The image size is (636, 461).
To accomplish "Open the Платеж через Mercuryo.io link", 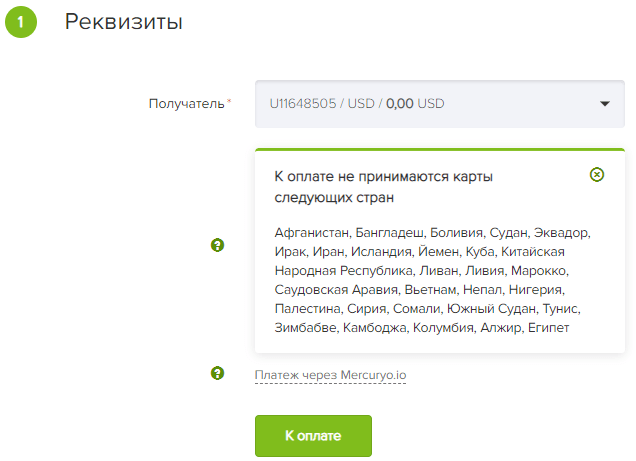I will tap(331, 375).
